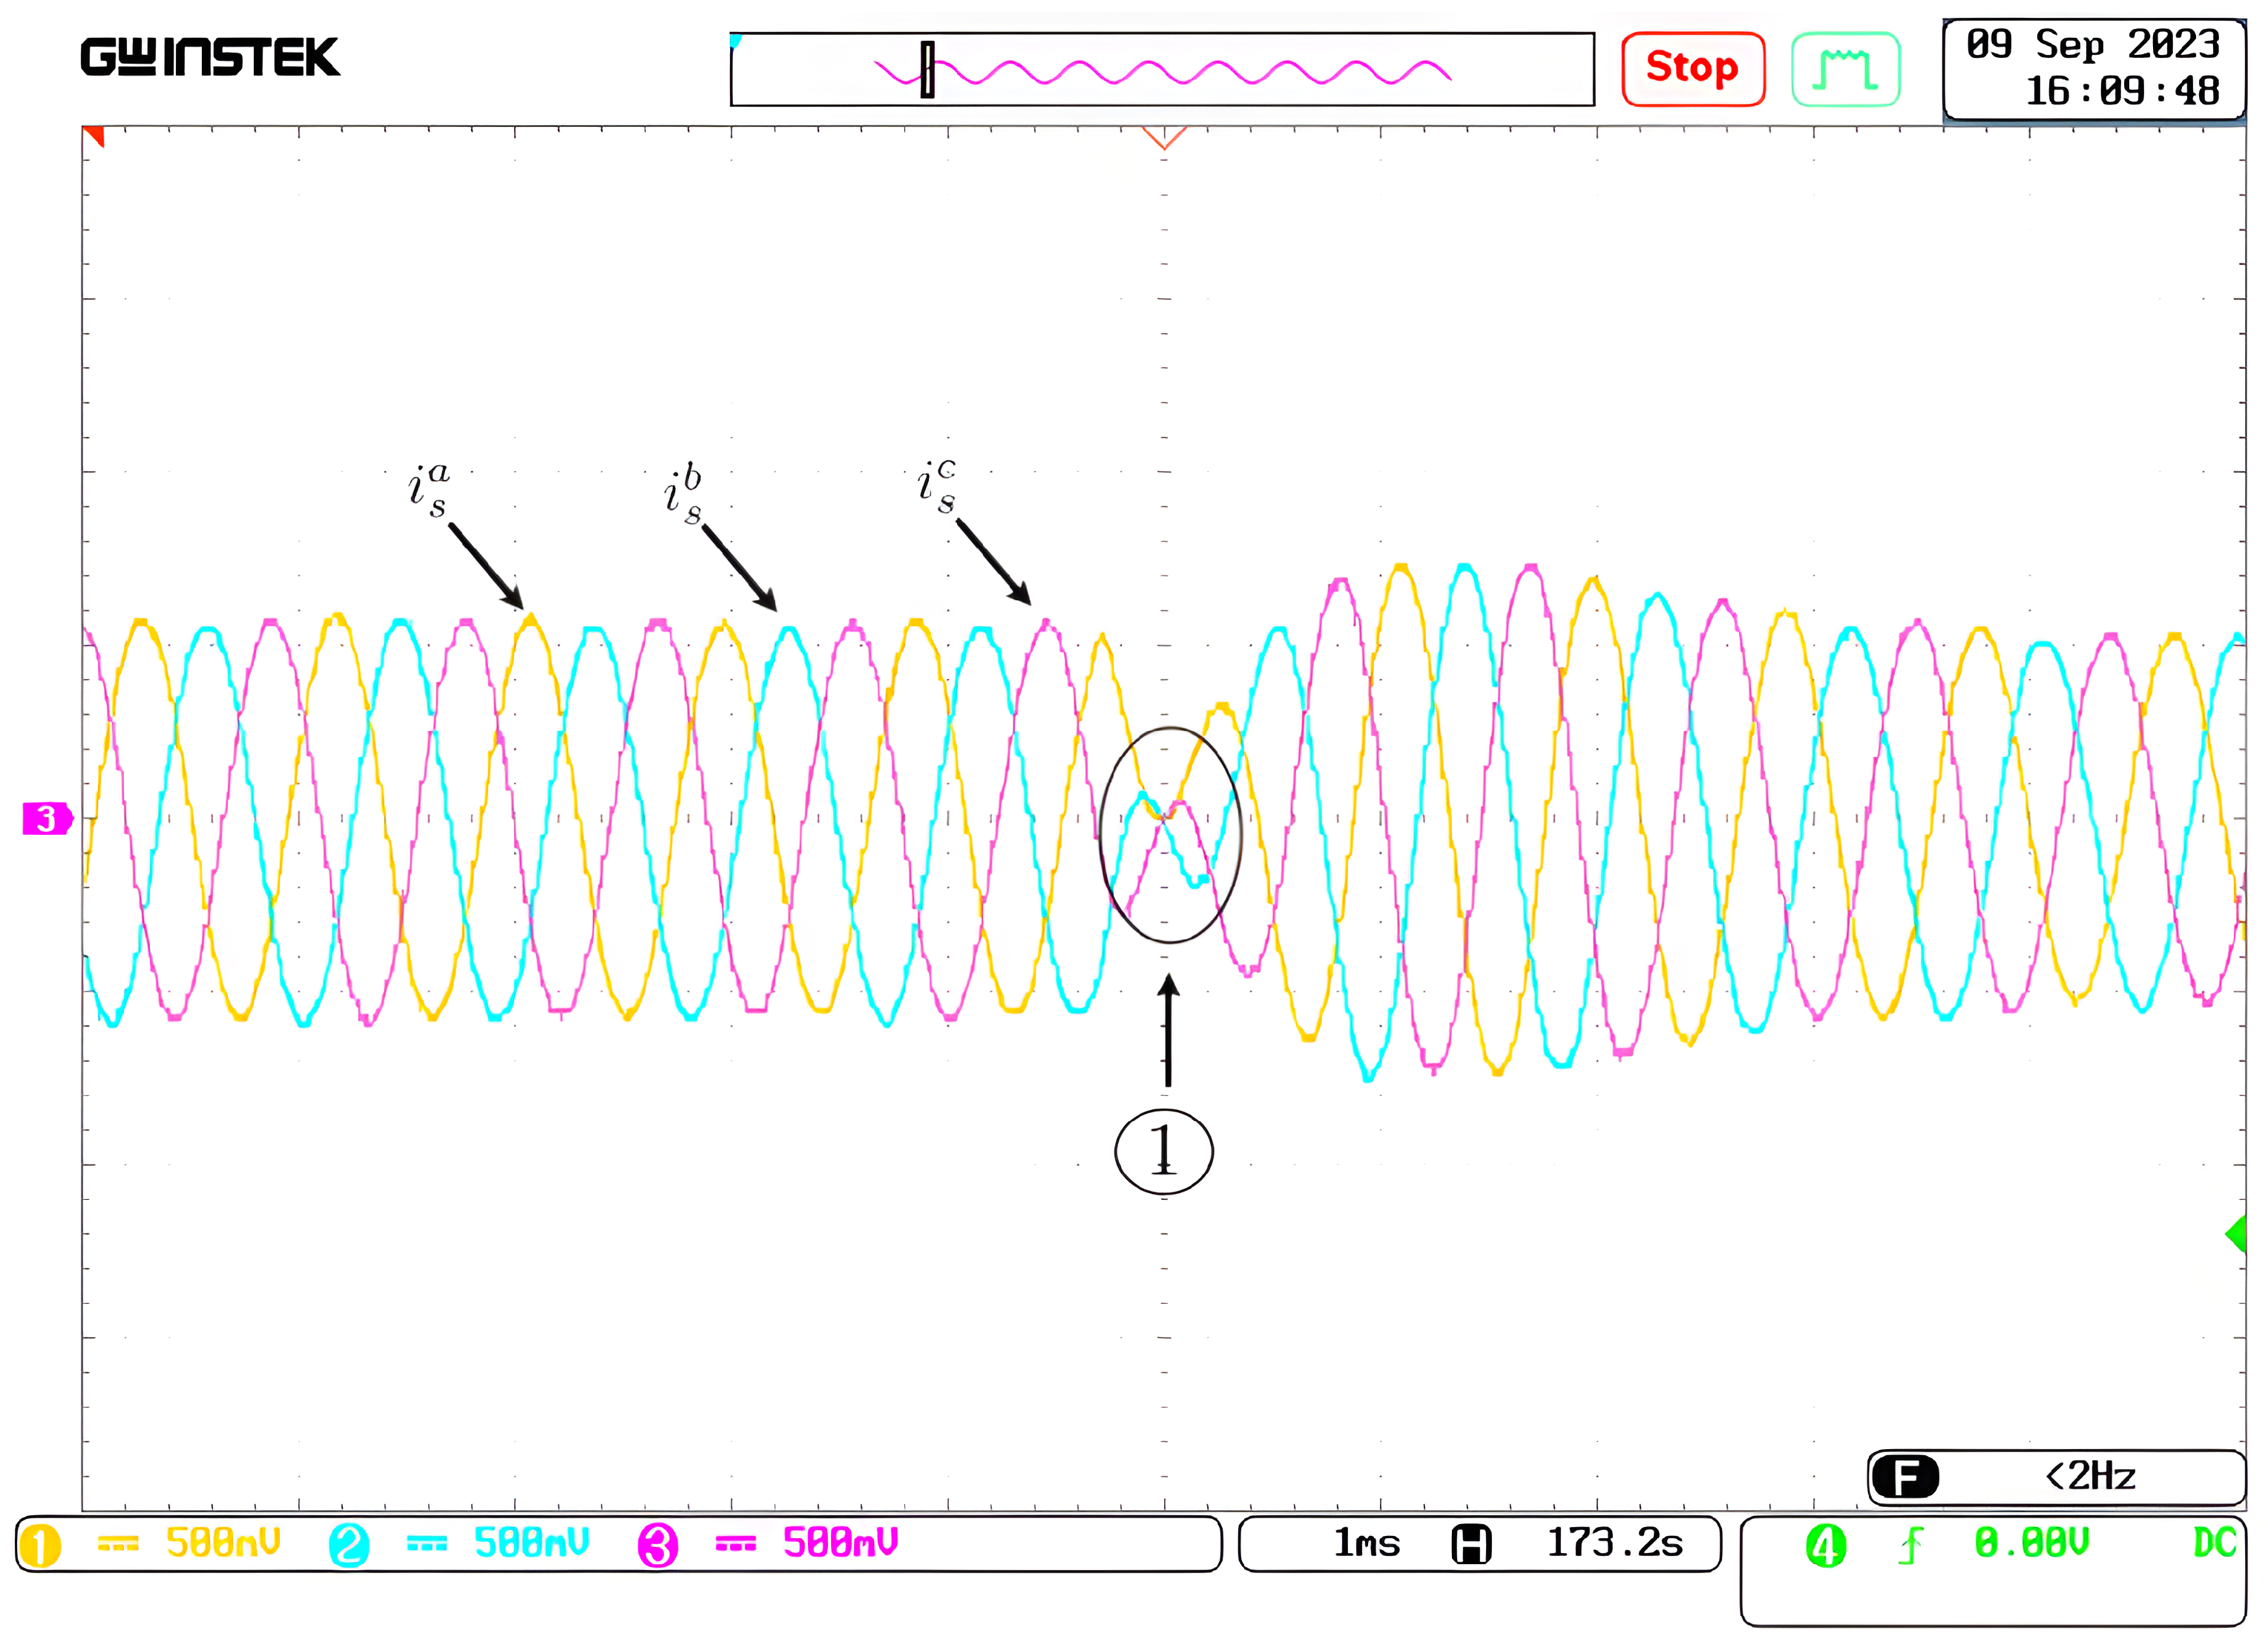
Task: Click the GW Instek logo
Action: pos(210,57)
